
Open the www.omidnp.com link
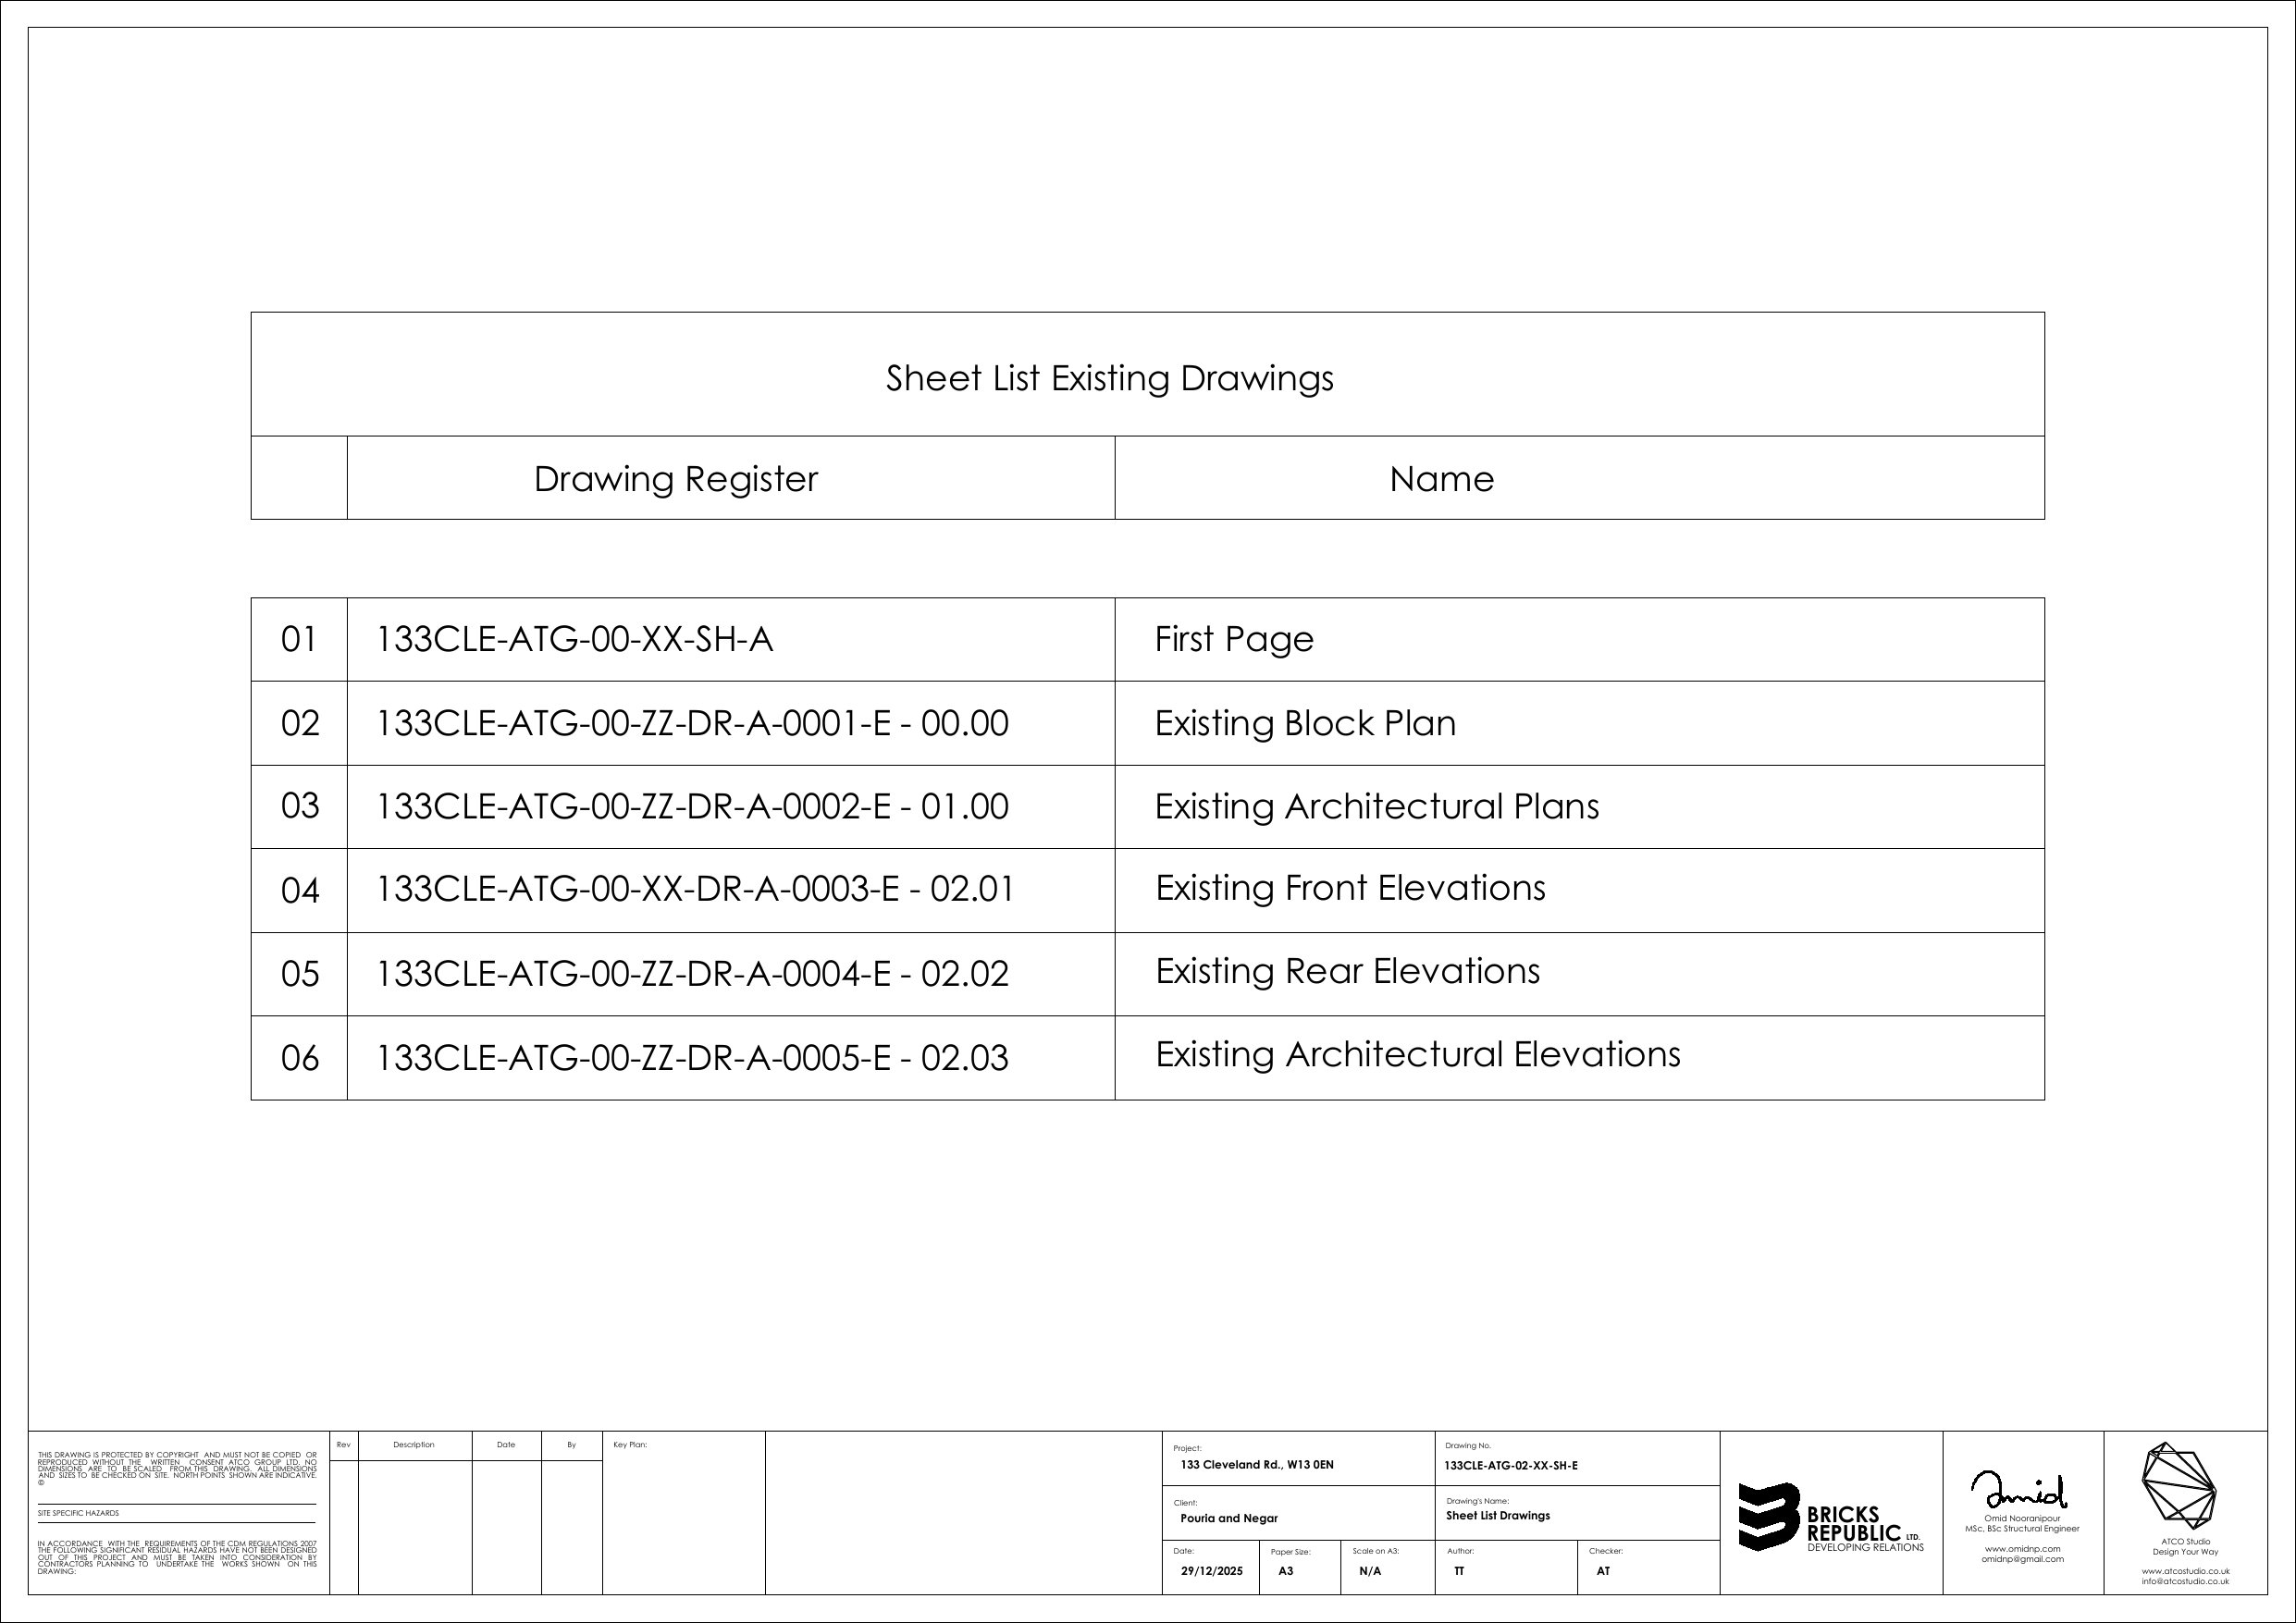click(x=2022, y=1549)
